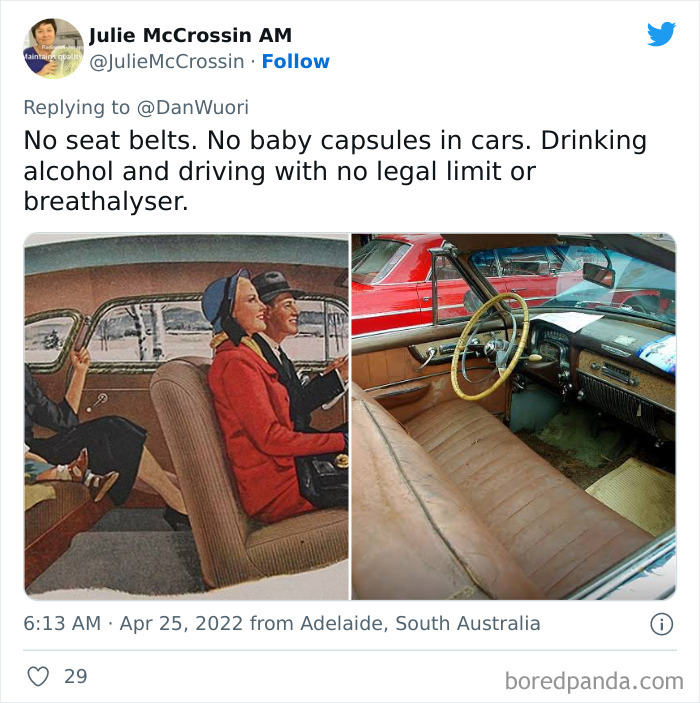
Task: Click the Julie McCrossin AM display name
Action: coord(191,35)
